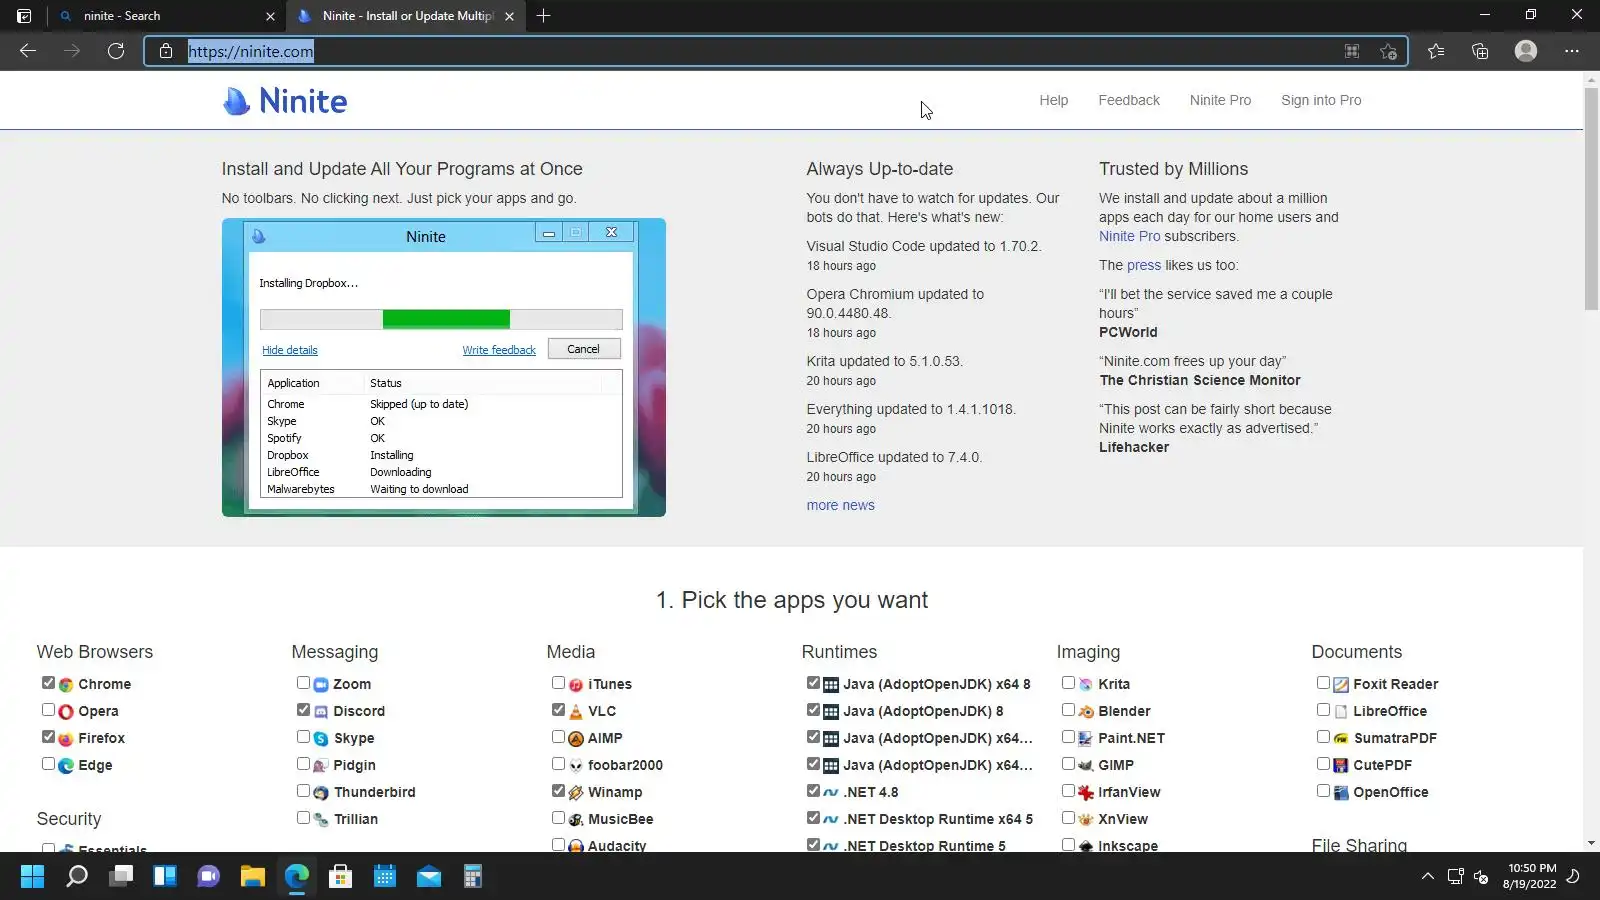This screenshot has width=1600, height=900.
Task: Open Microsoft Store from the taskbar
Action: (340, 877)
